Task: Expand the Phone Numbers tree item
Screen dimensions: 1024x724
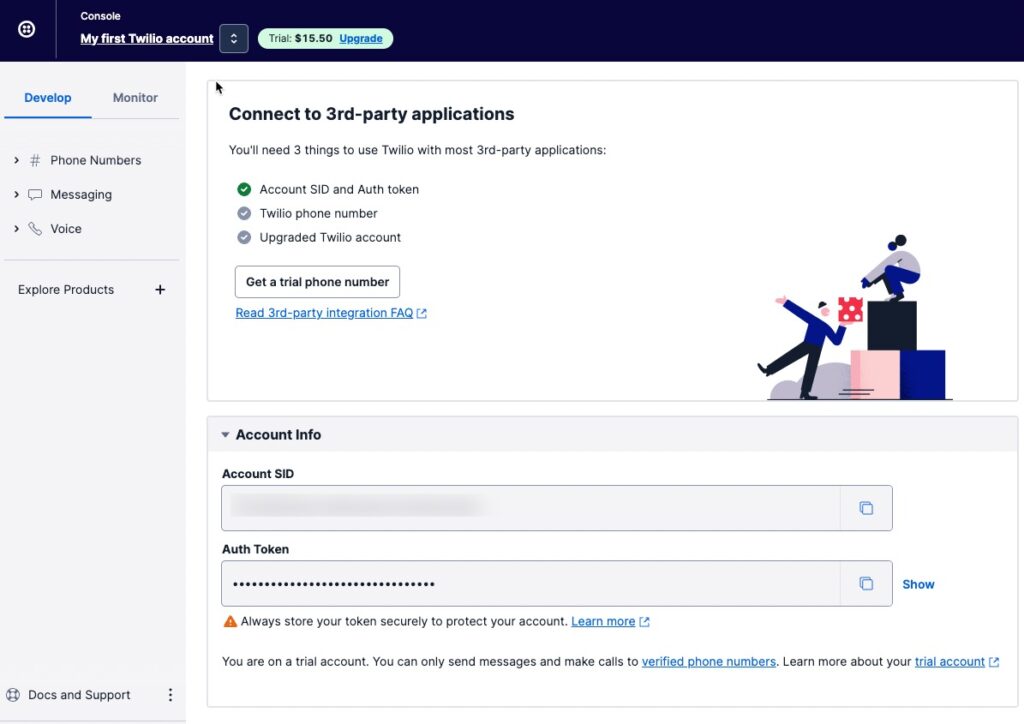Action: (x=15, y=160)
